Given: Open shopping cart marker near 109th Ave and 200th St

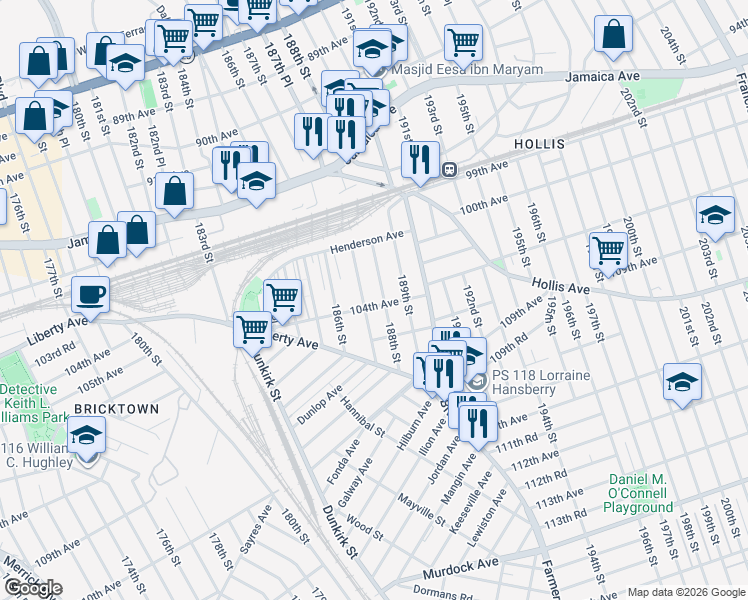Looking at the screenshot, I should tap(608, 251).
